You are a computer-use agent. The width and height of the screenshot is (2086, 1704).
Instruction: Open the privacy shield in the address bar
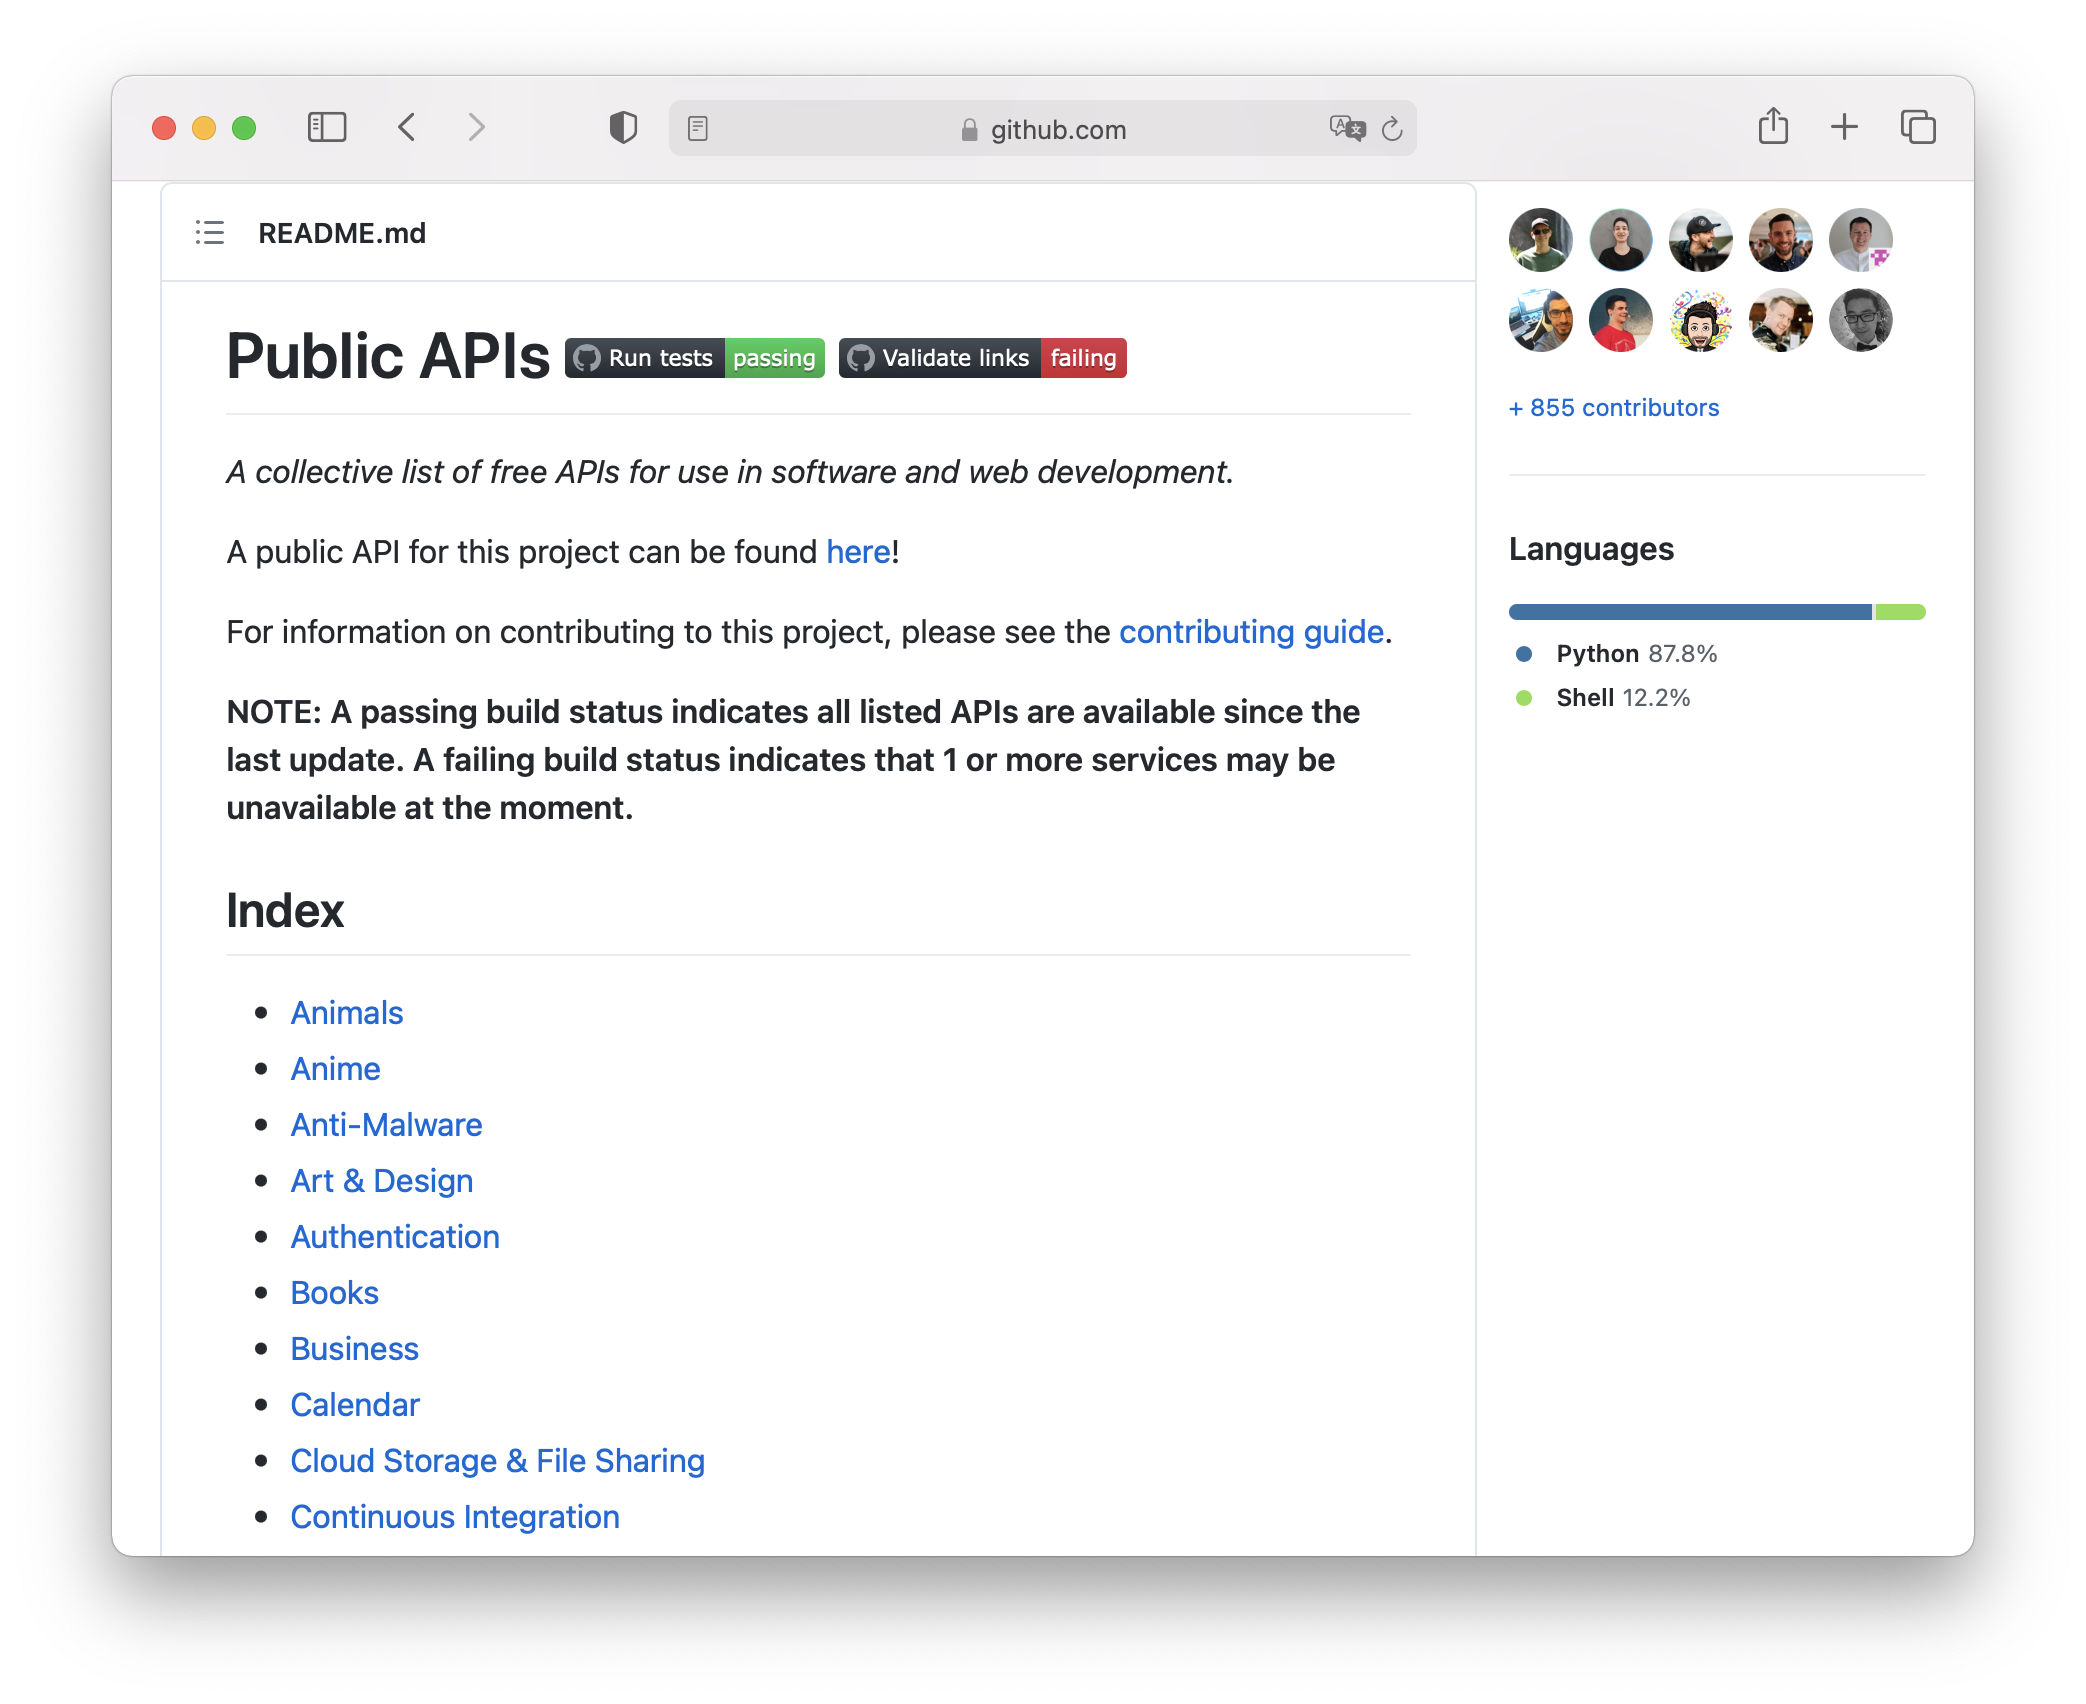click(622, 127)
